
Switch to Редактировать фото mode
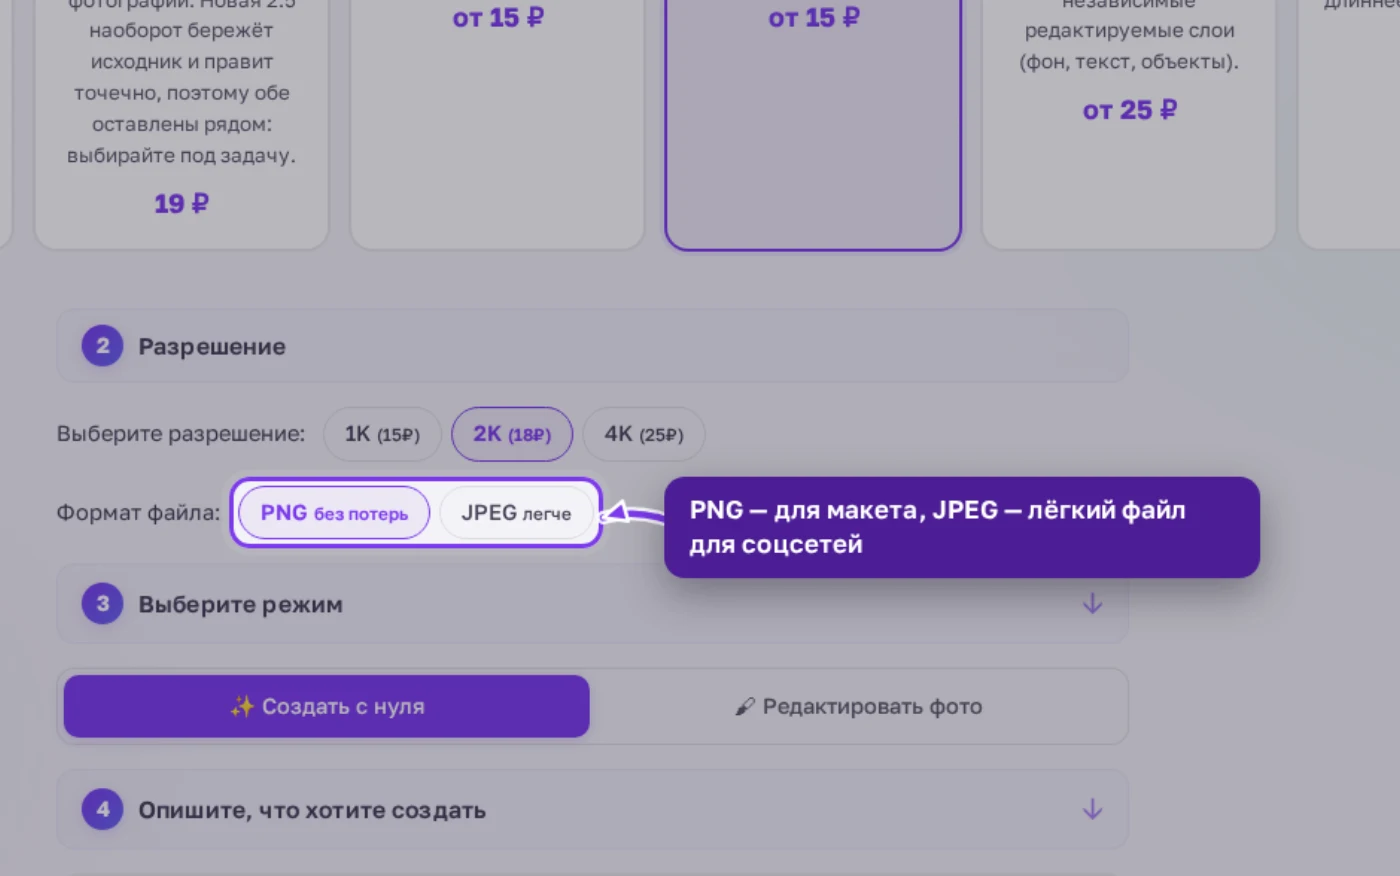point(858,706)
